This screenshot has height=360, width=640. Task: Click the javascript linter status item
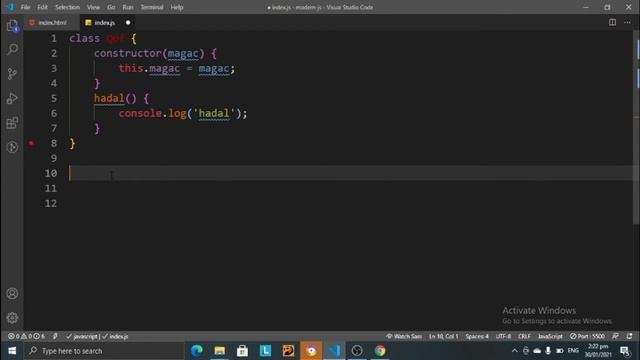tap(82, 336)
